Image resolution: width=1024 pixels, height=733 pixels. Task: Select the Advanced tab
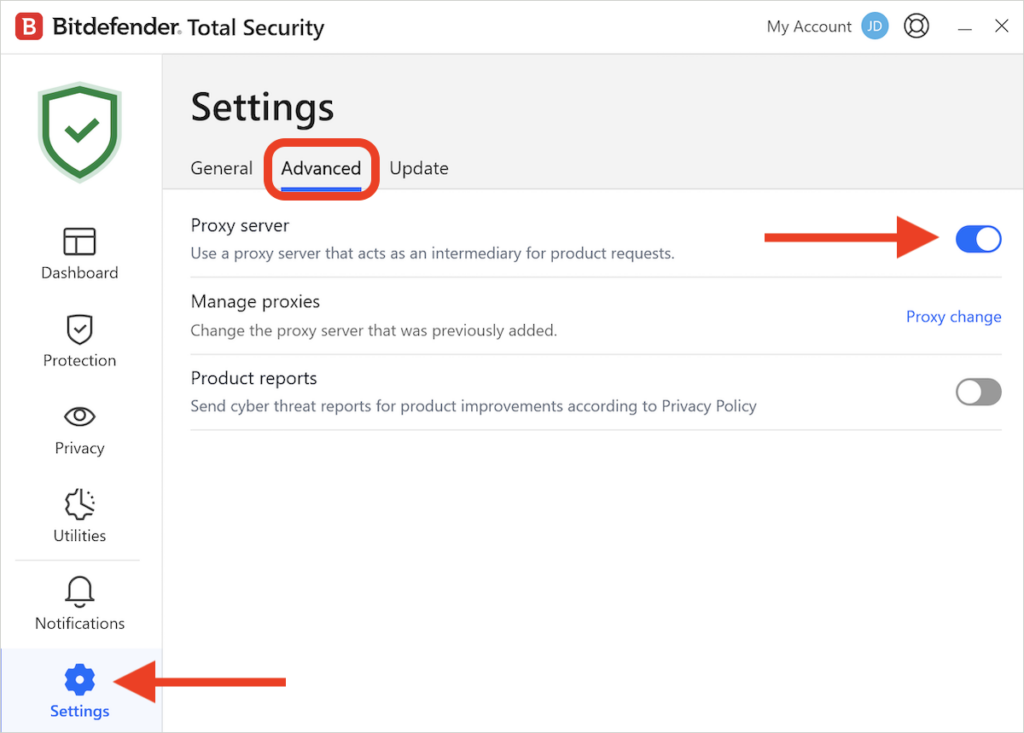[321, 168]
